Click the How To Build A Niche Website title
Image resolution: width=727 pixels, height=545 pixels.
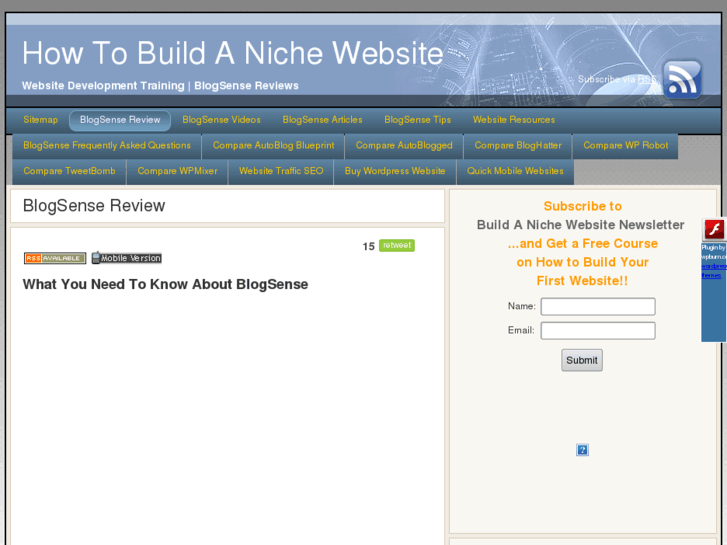233,53
